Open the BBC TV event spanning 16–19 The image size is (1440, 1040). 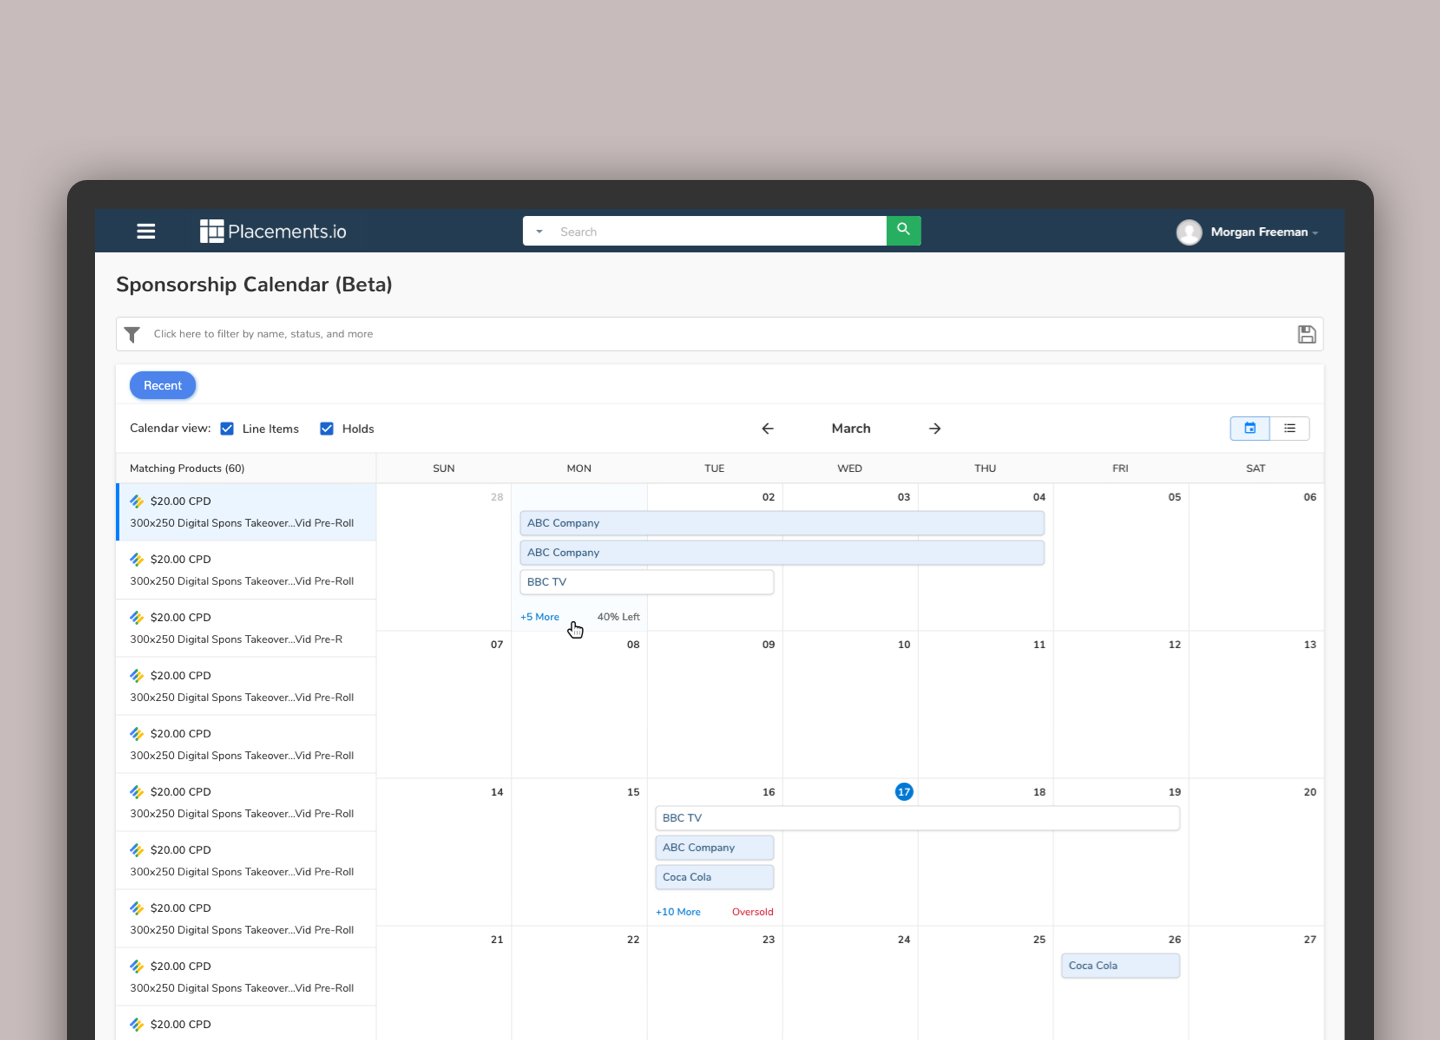click(x=916, y=818)
